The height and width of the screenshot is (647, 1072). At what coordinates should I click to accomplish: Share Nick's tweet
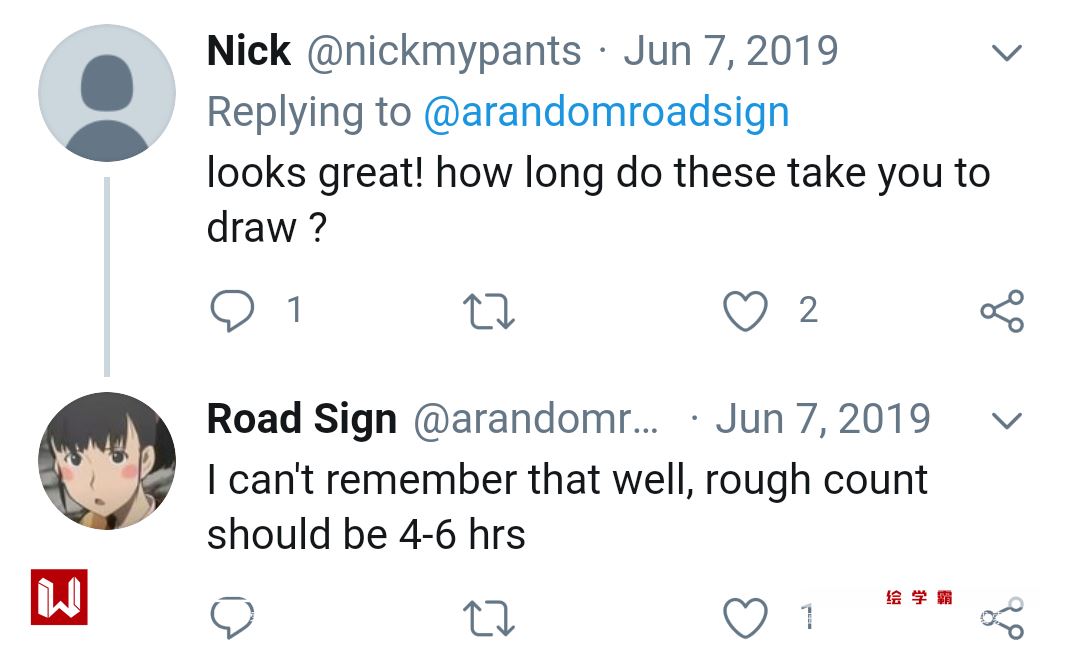pyautogui.click(x=1002, y=311)
